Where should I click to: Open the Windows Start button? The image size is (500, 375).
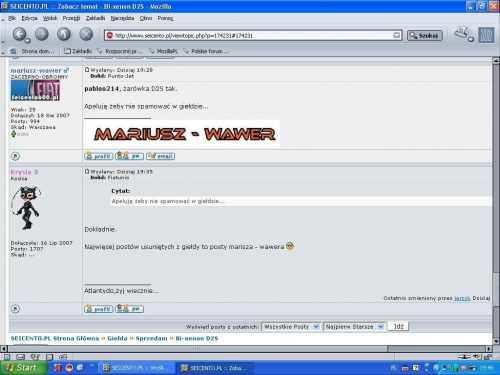click(23, 368)
